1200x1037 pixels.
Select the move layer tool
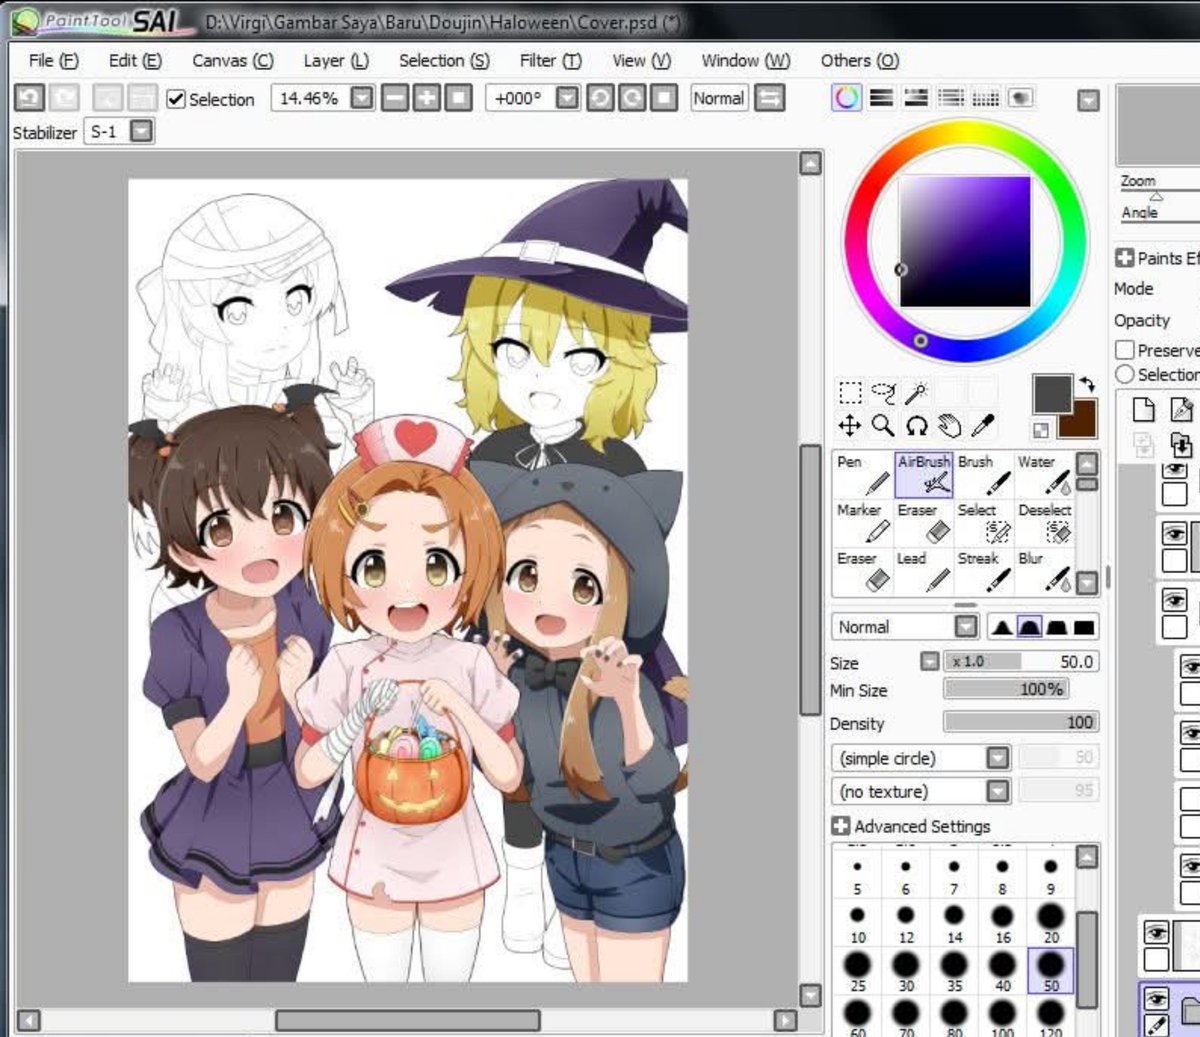[x=850, y=426]
